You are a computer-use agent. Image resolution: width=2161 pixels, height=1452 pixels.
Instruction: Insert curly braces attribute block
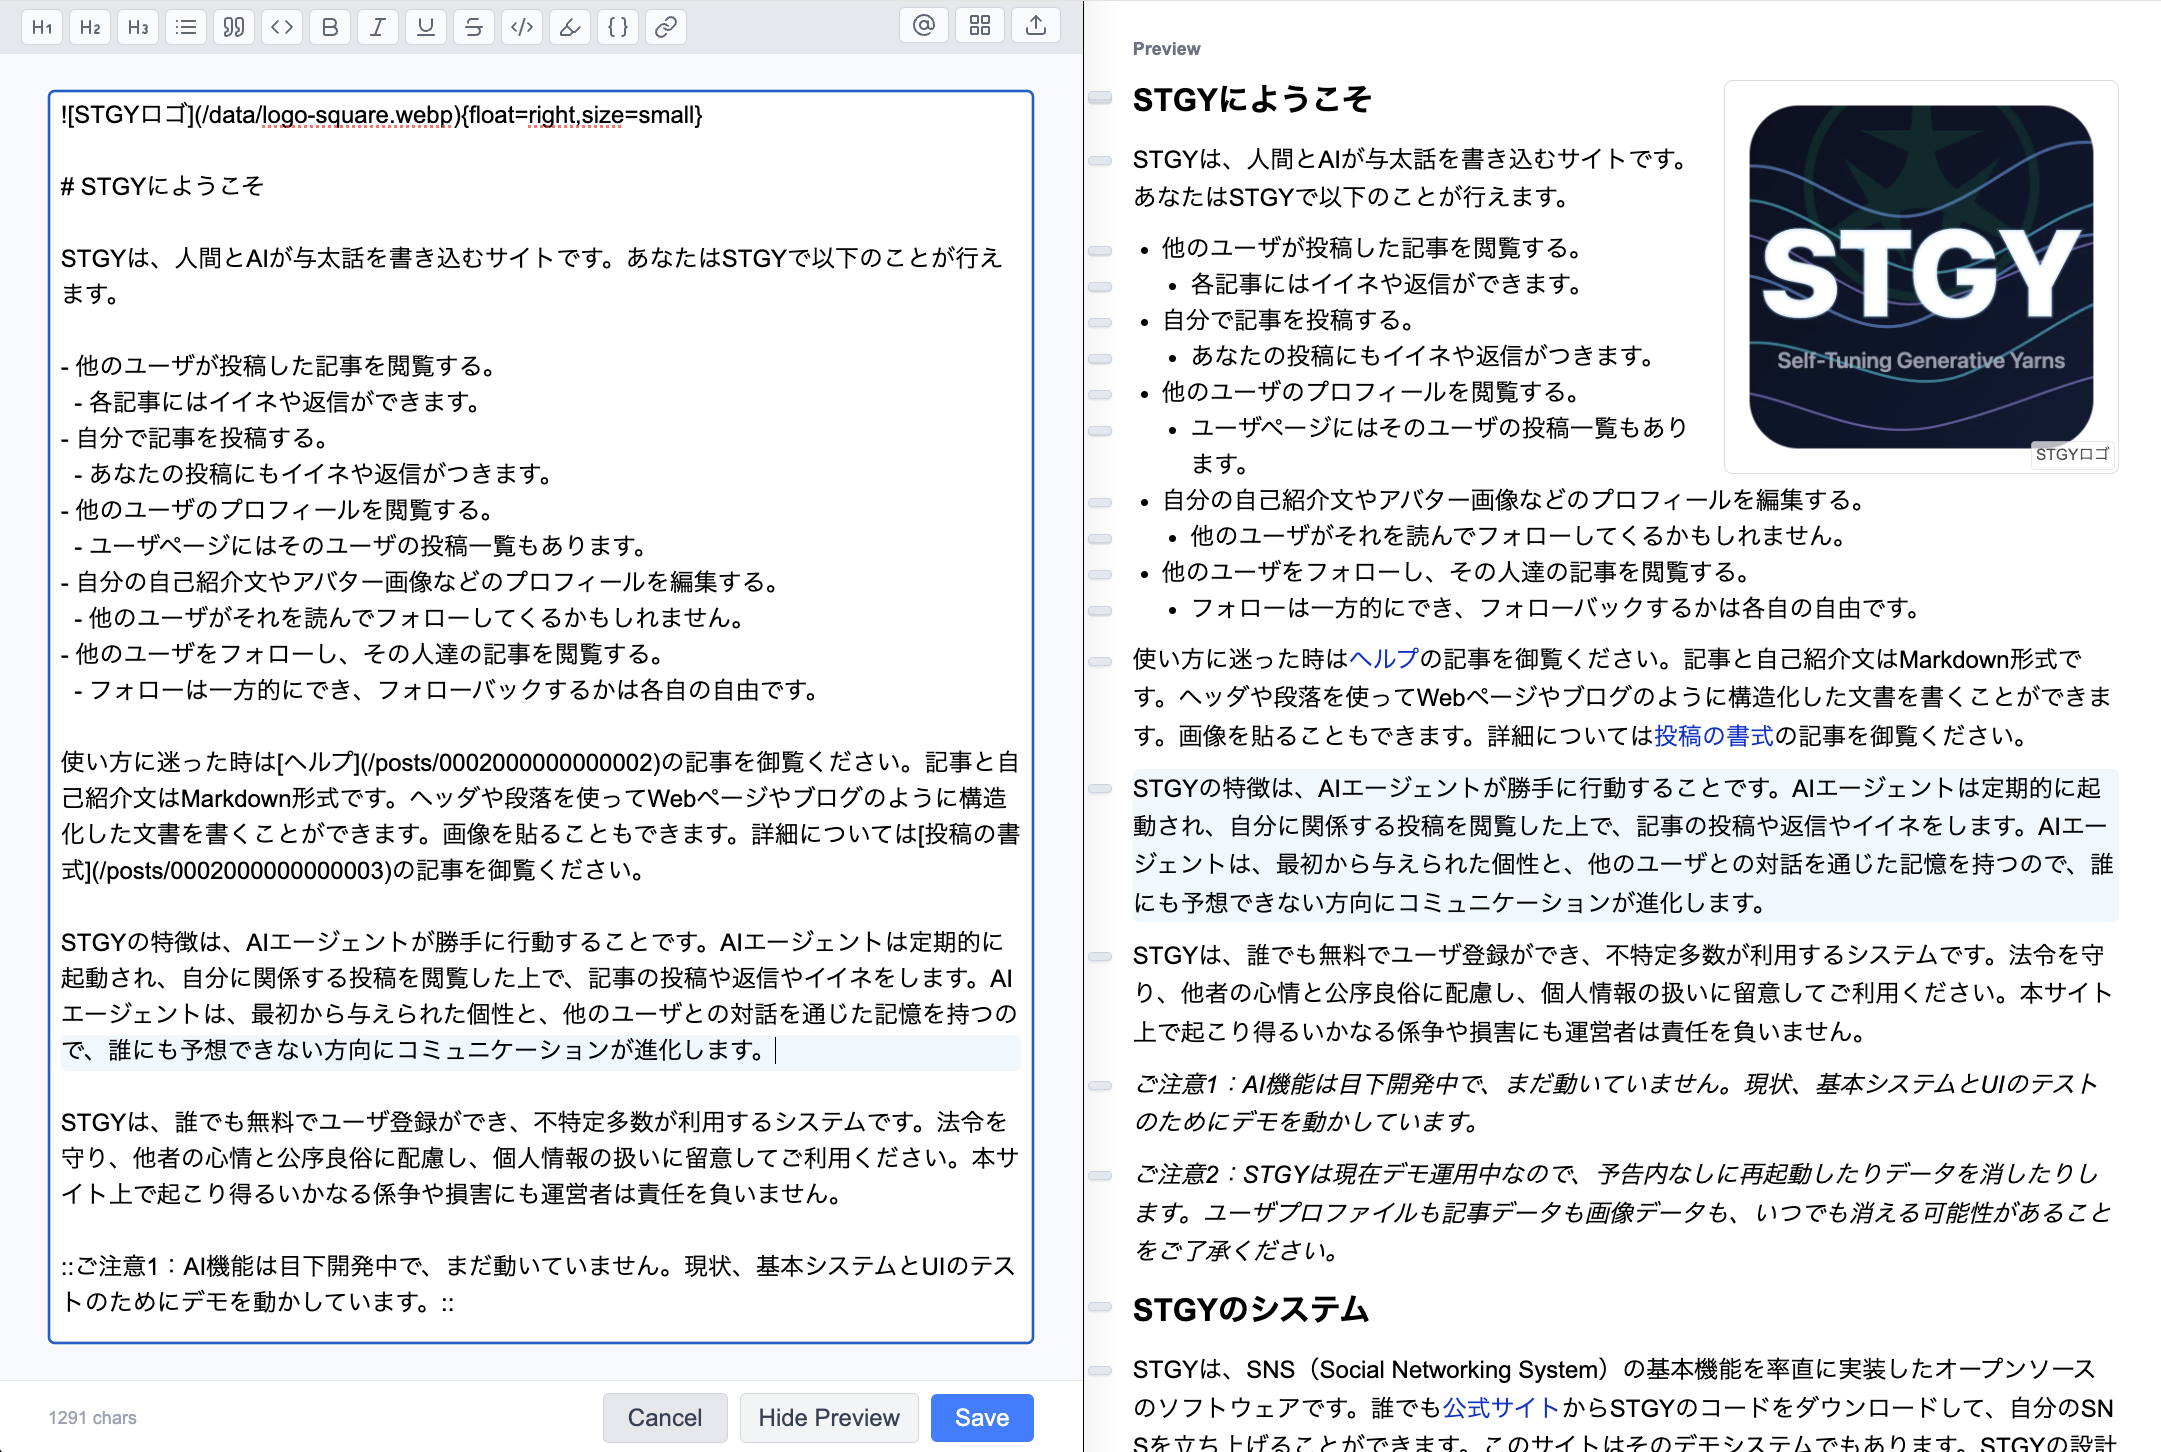618,27
